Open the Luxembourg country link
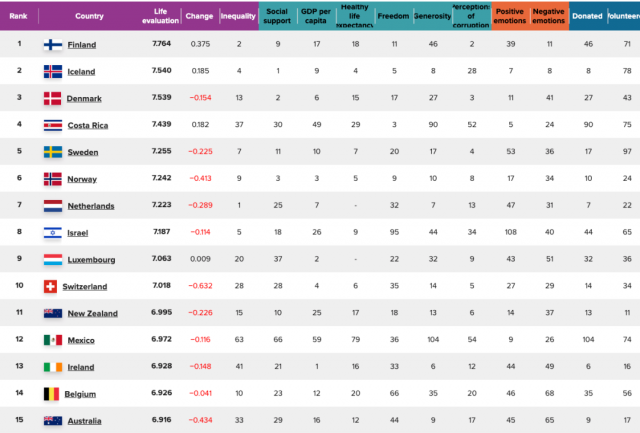Viewport: 640px width, 433px height. point(91,260)
